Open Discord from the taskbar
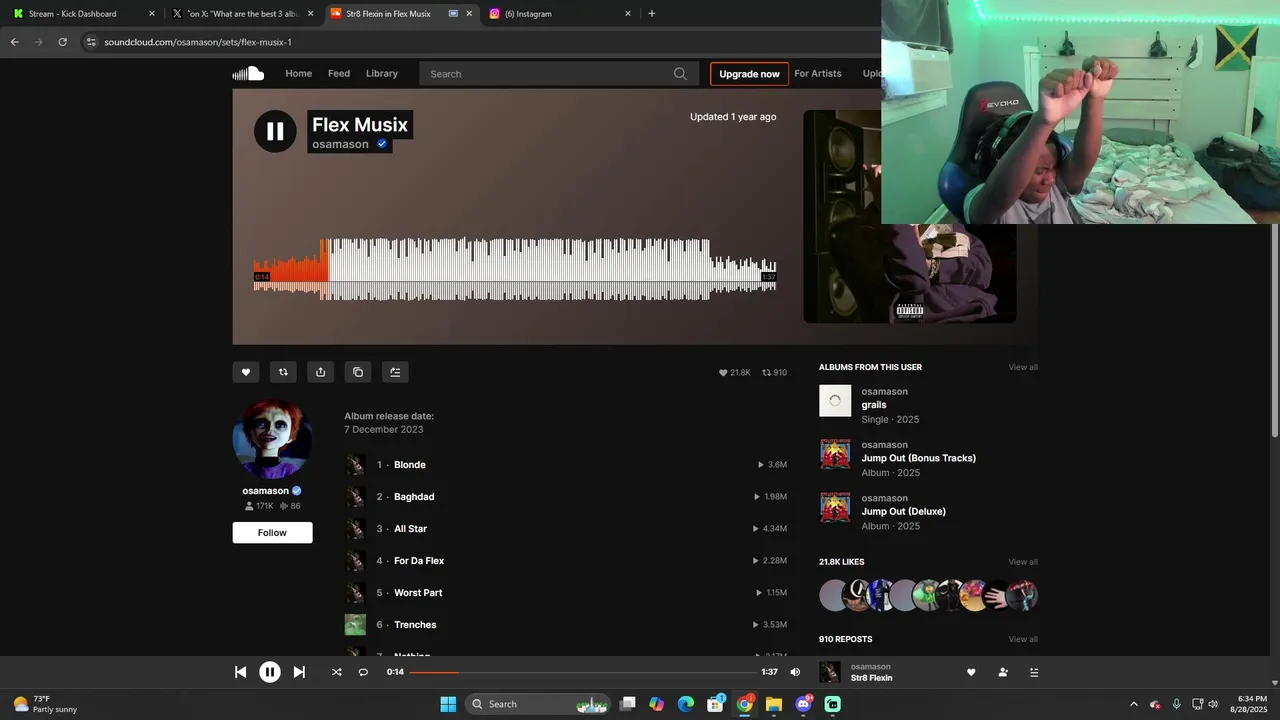 [x=803, y=704]
